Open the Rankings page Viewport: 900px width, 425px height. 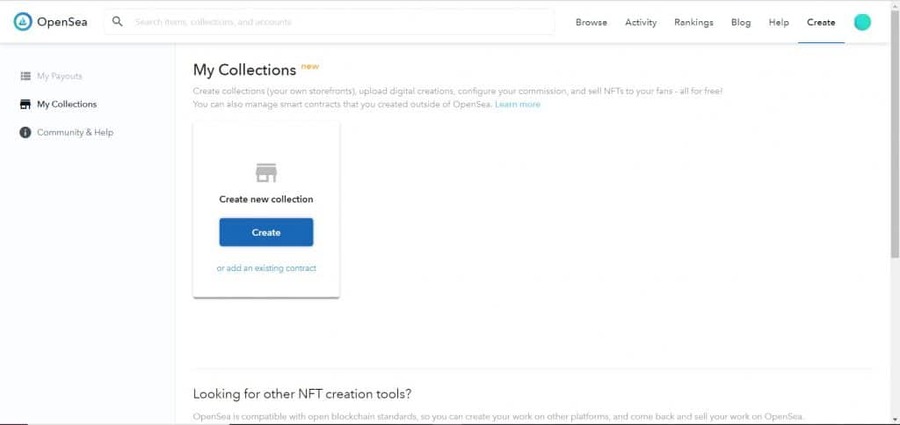coord(694,22)
